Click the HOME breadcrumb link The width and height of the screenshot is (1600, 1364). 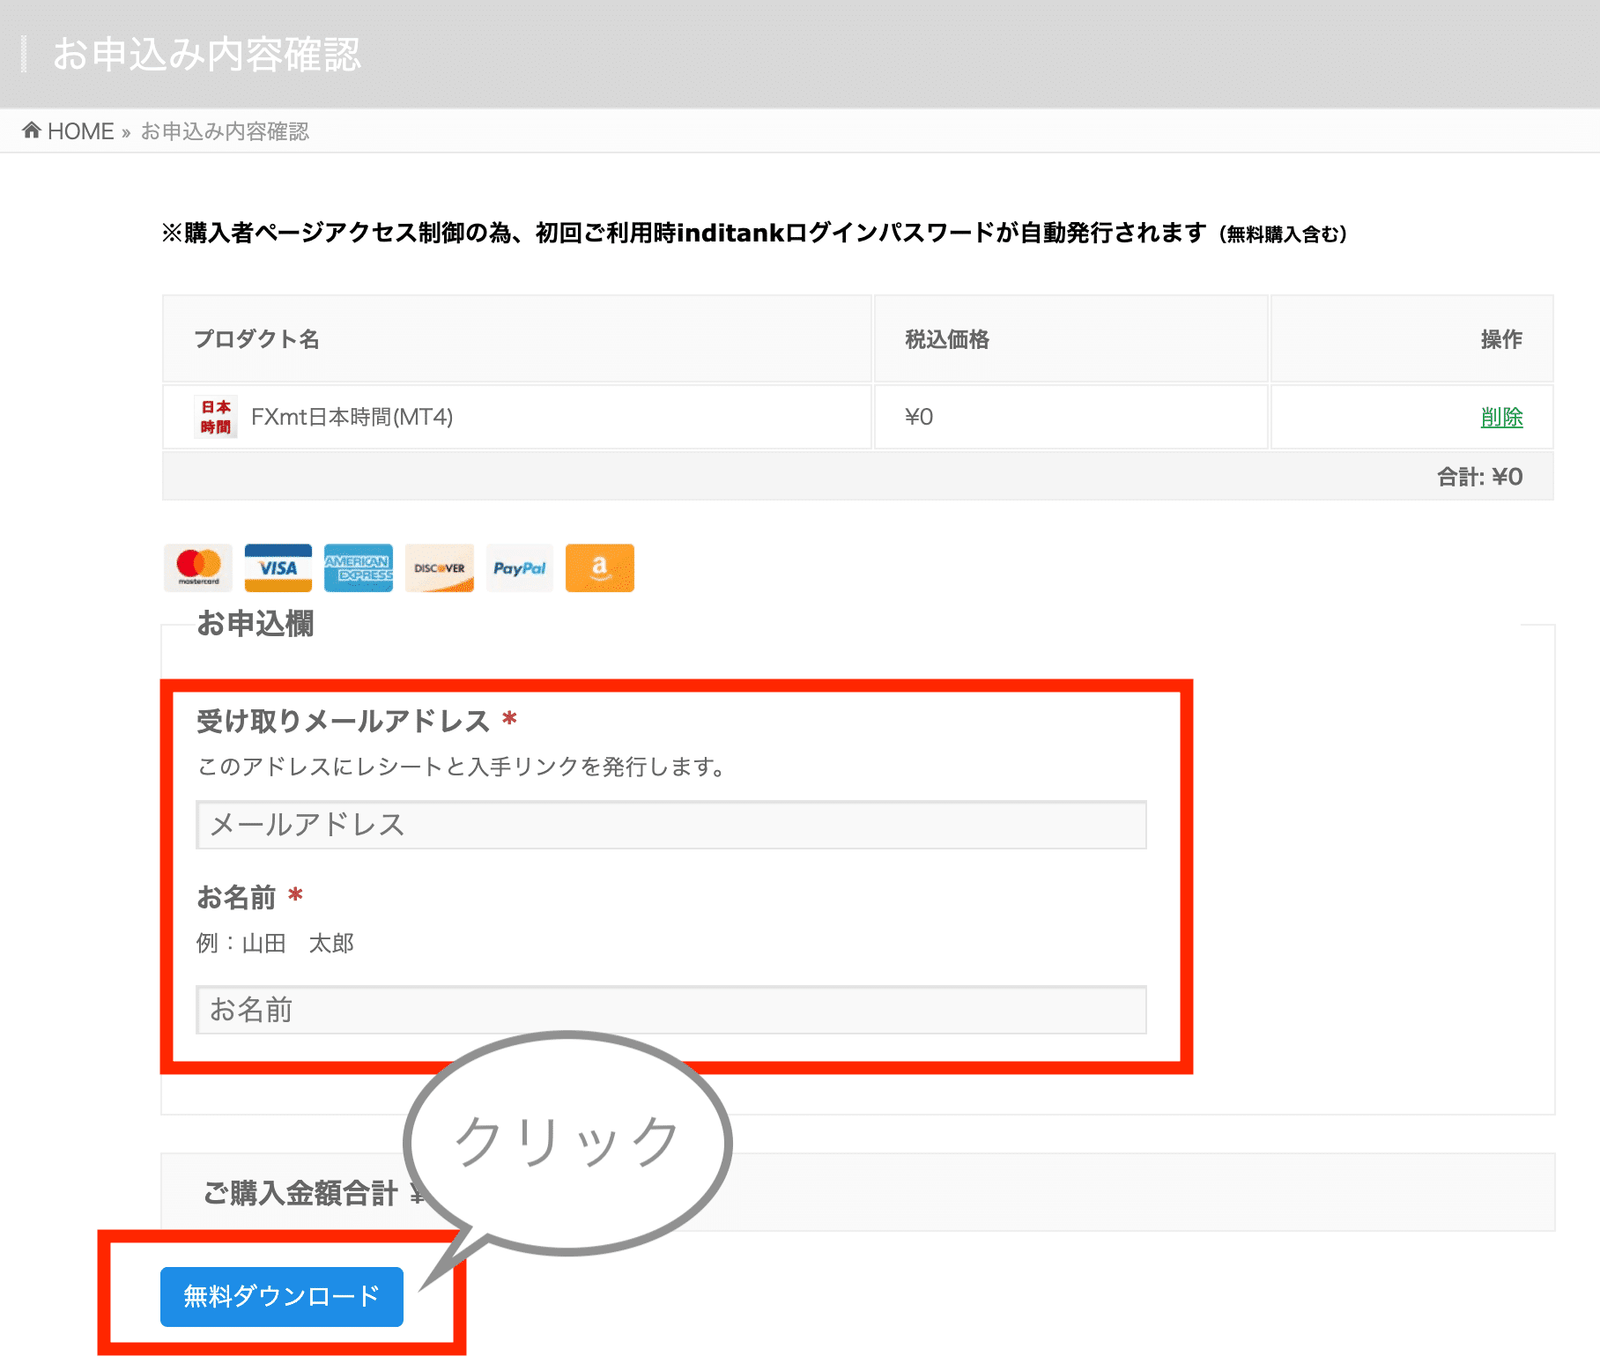[x=80, y=132]
